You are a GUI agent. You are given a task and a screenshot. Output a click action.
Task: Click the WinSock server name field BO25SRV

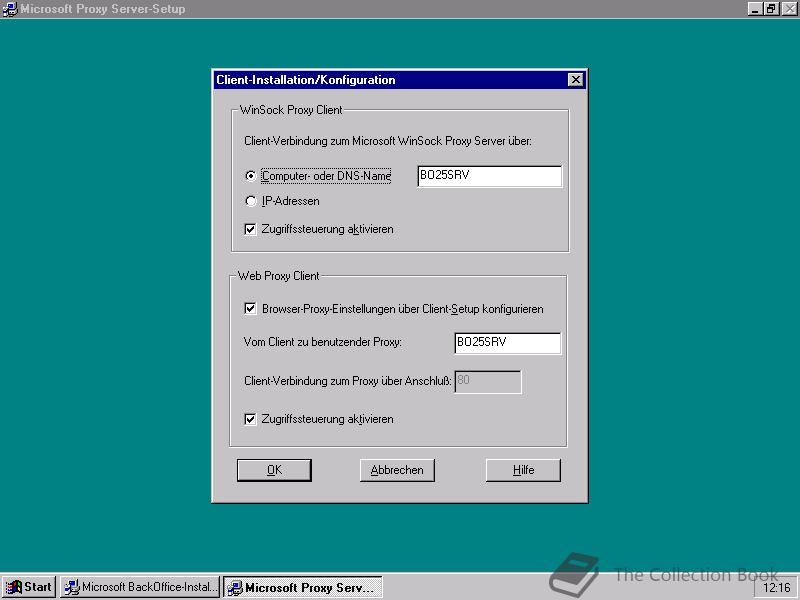tap(489, 176)
